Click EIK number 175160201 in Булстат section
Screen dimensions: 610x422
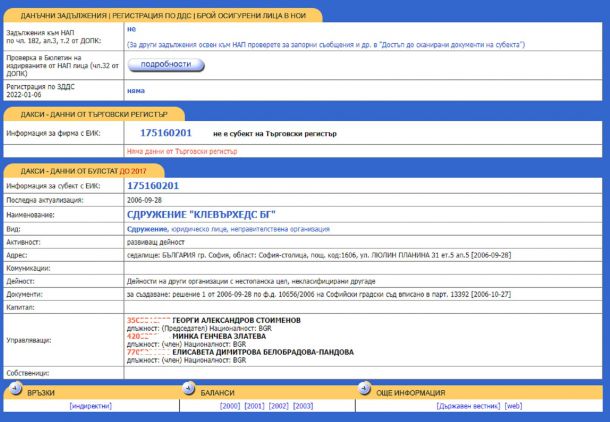(x=153, y=186)
